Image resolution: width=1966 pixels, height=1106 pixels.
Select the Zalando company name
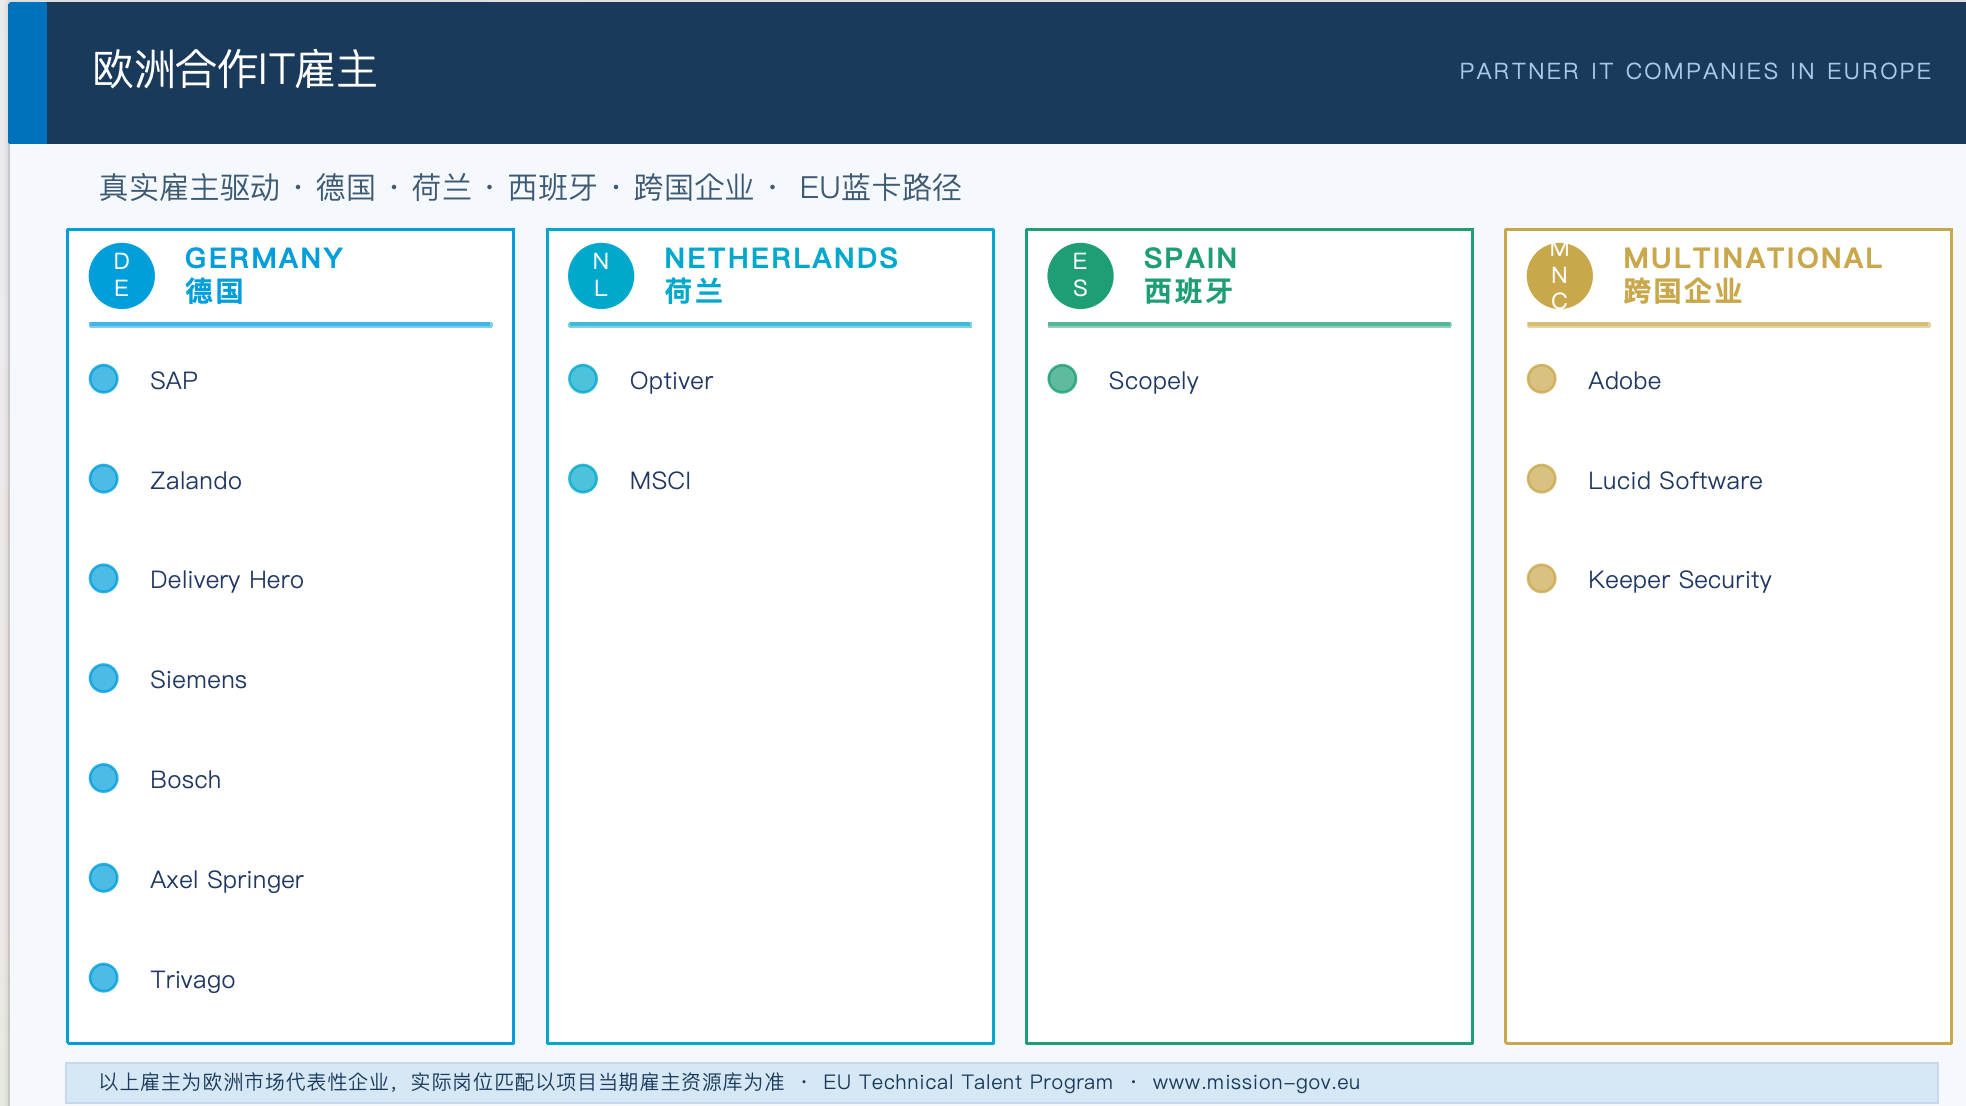196,481
